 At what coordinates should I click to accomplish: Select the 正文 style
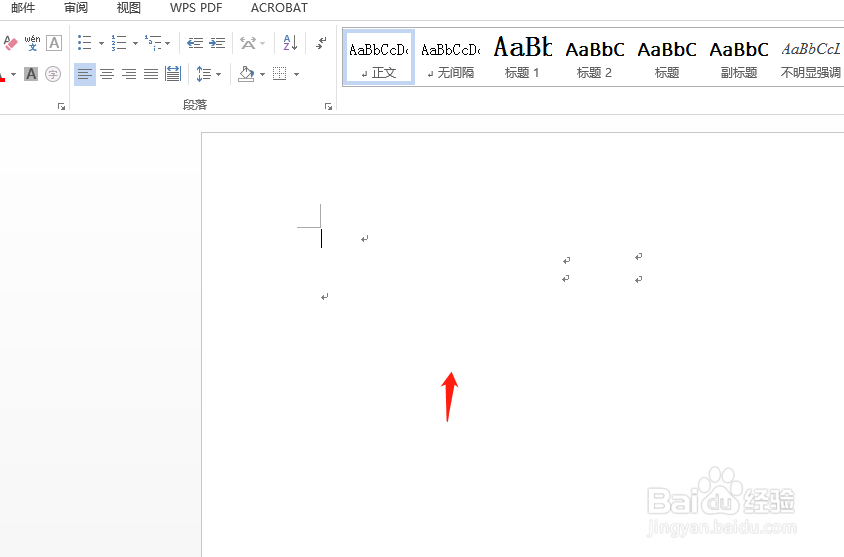point(379,57)
